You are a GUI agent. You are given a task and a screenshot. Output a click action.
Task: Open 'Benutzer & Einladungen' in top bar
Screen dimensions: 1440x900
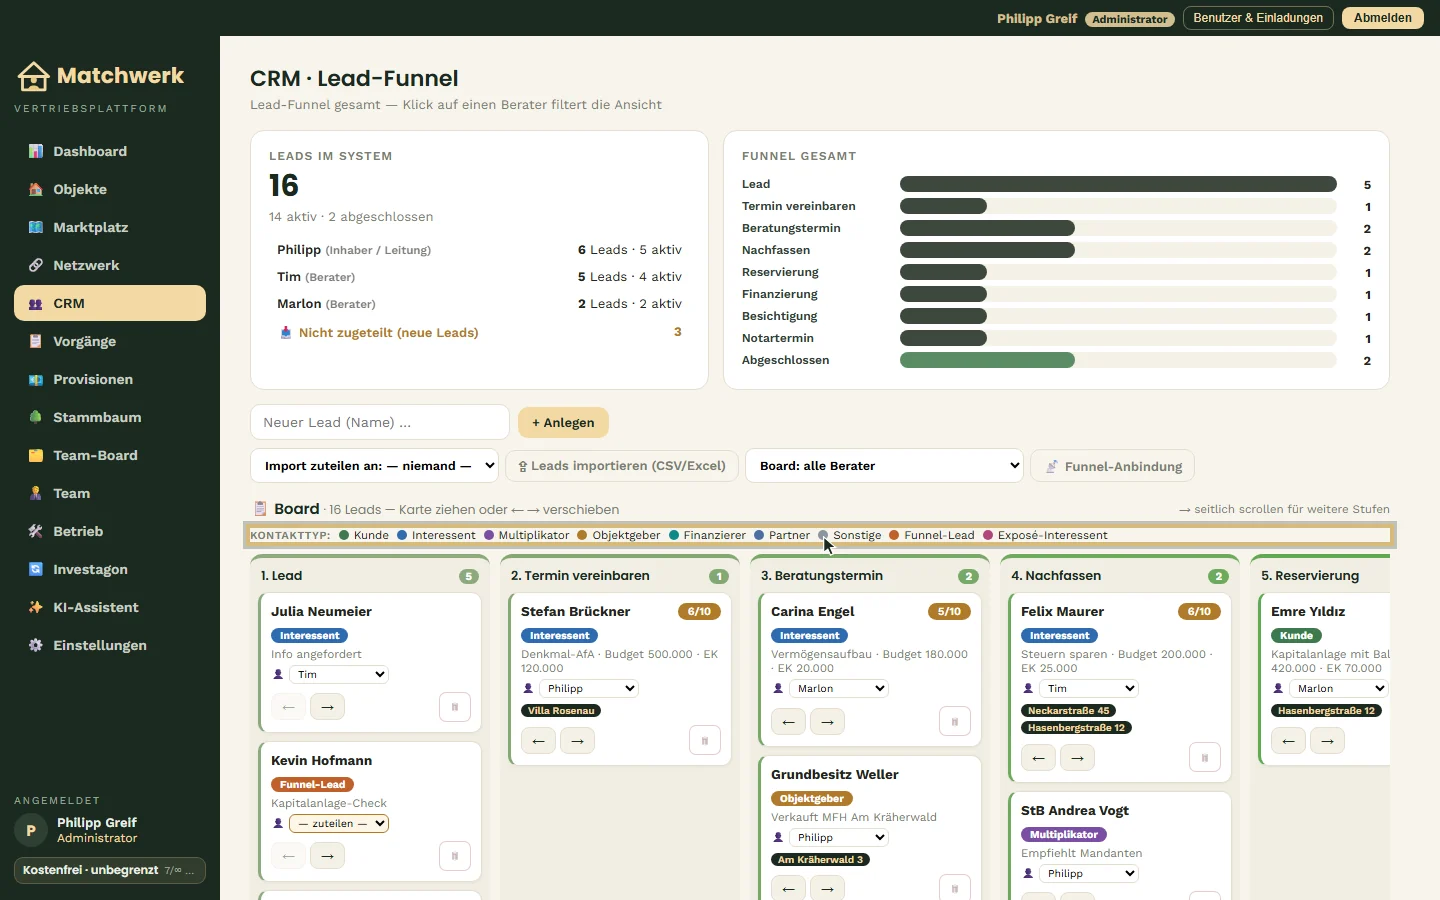tap(1258, 18)
